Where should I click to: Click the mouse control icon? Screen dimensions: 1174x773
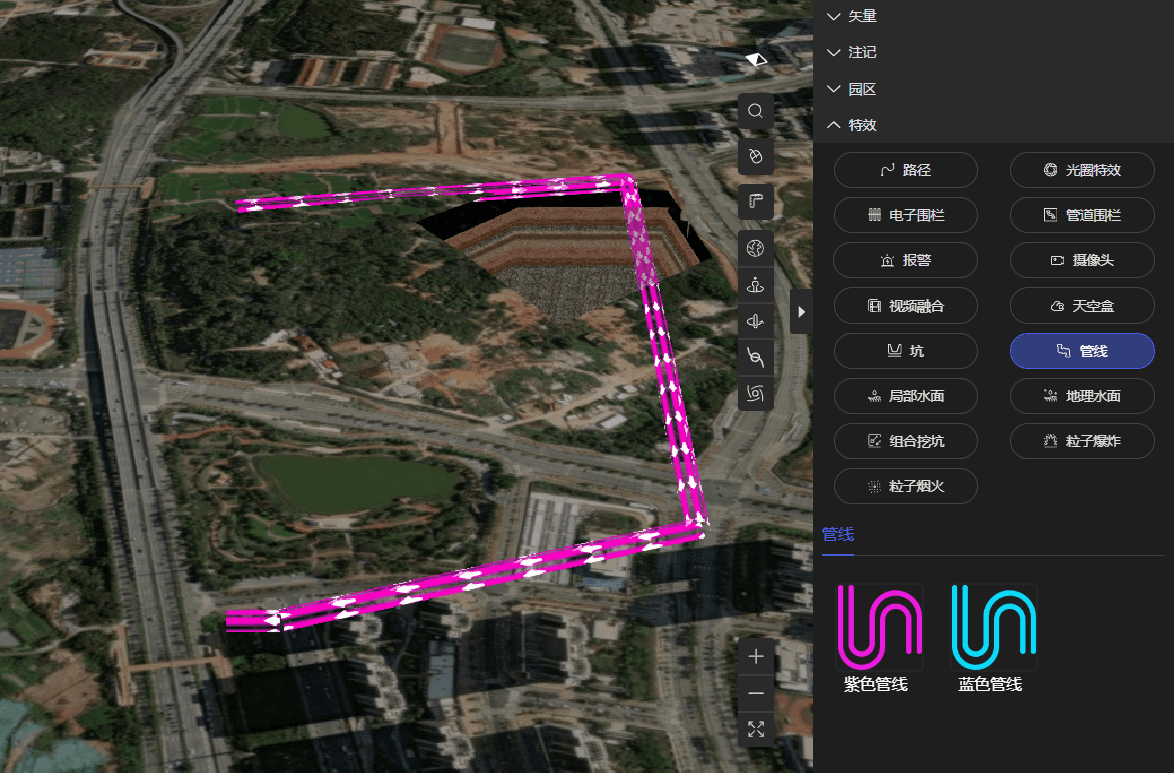point(756,156)
